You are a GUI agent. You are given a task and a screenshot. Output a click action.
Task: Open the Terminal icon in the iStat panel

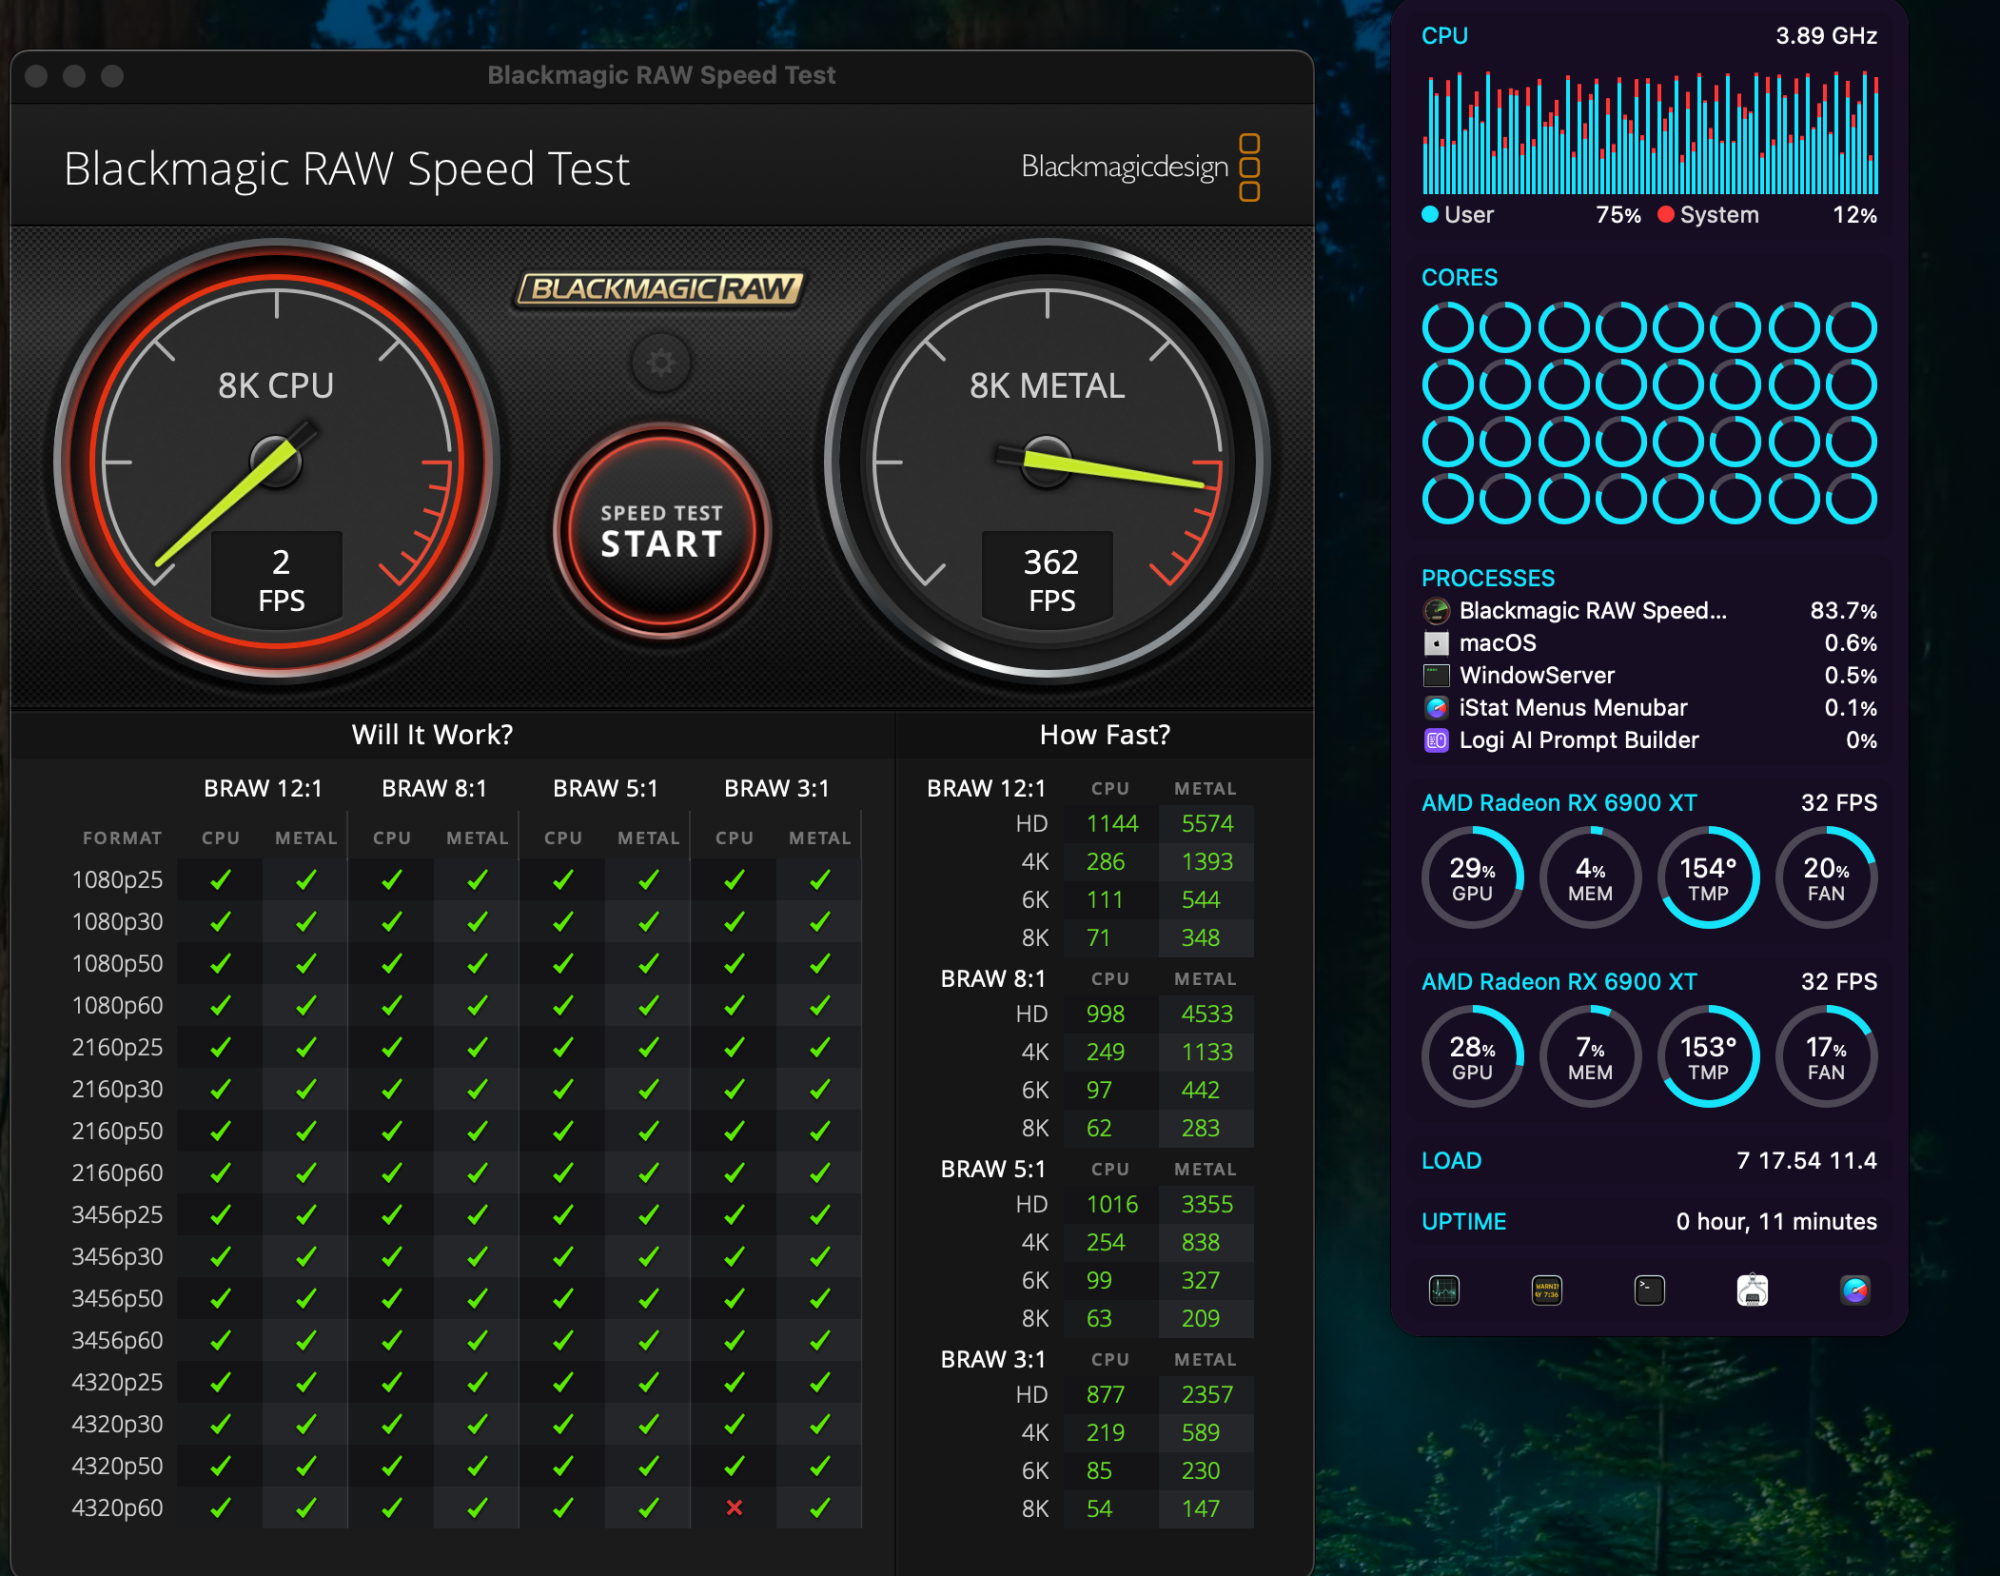point(1649,1290)
